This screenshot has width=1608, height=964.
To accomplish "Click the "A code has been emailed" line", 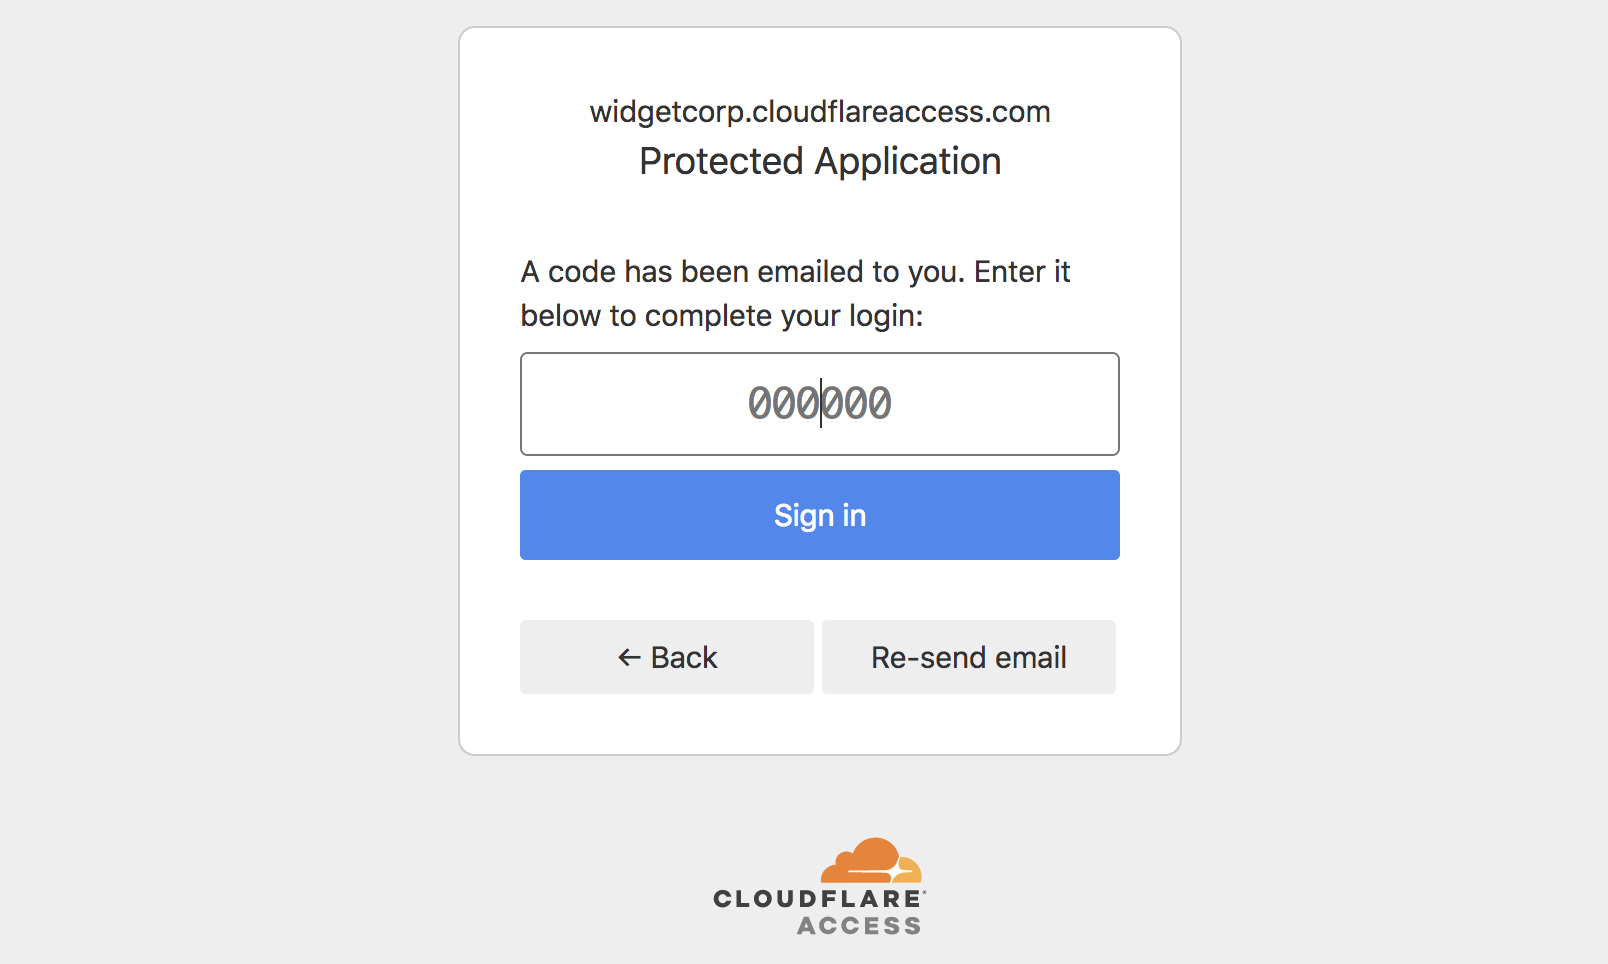I will click(x=795, y=272).
